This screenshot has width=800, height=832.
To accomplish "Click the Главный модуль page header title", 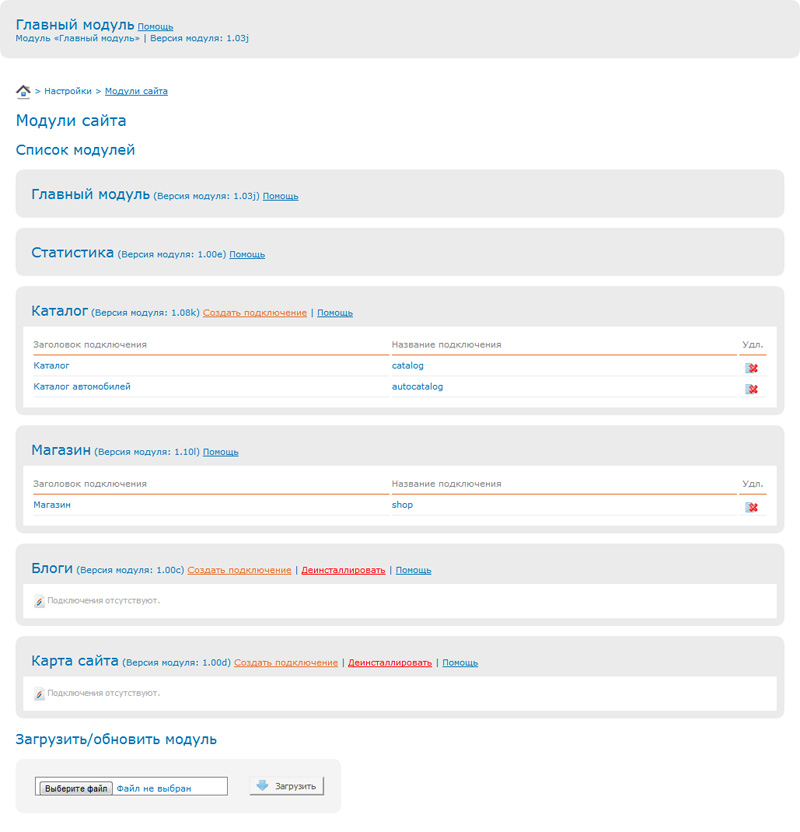I will coord(75,24).
